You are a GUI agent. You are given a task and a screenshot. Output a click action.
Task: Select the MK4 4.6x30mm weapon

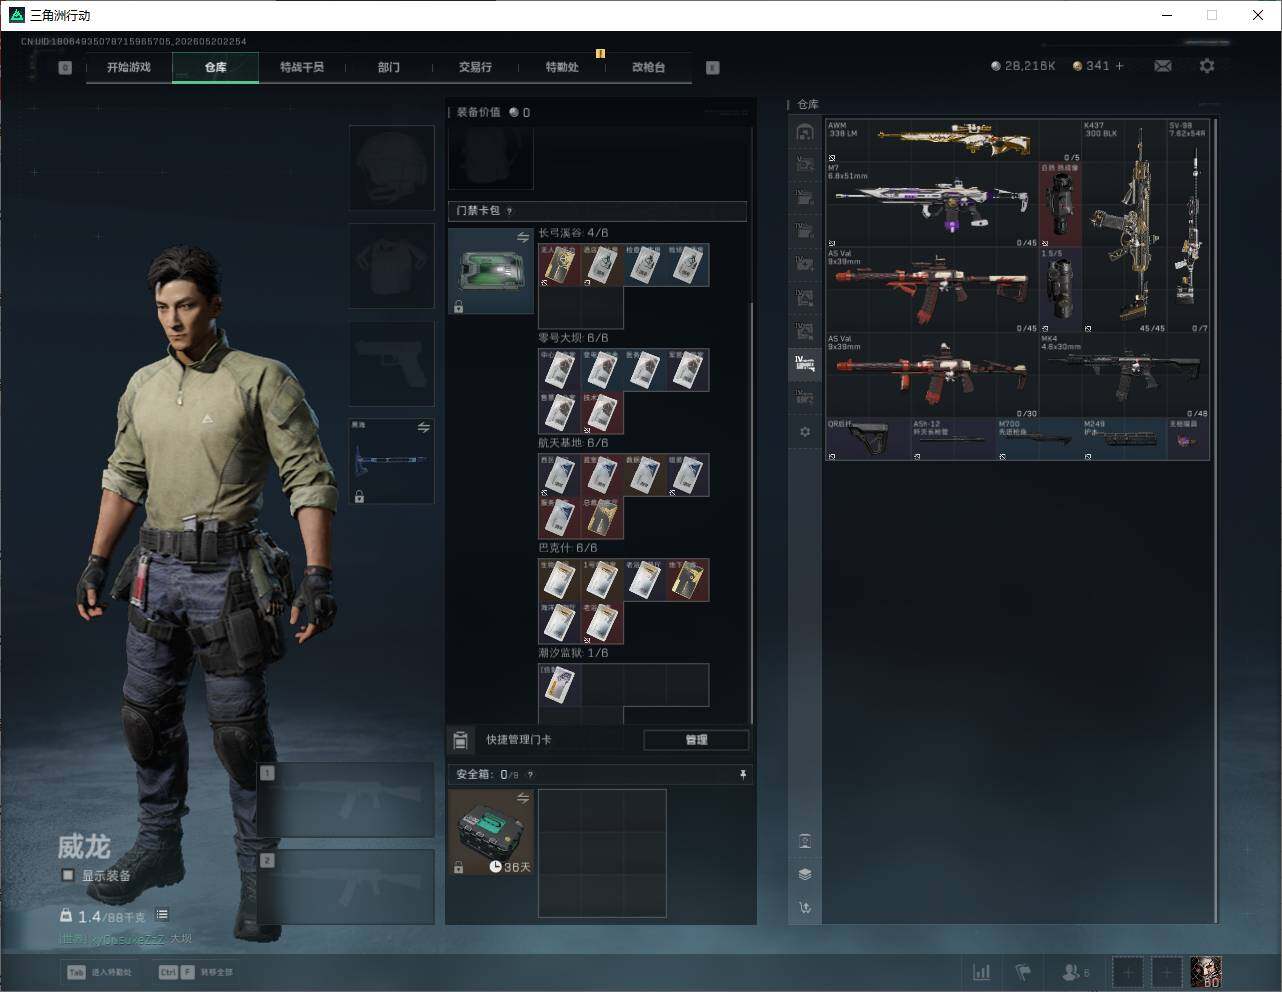pos(1124,375)
